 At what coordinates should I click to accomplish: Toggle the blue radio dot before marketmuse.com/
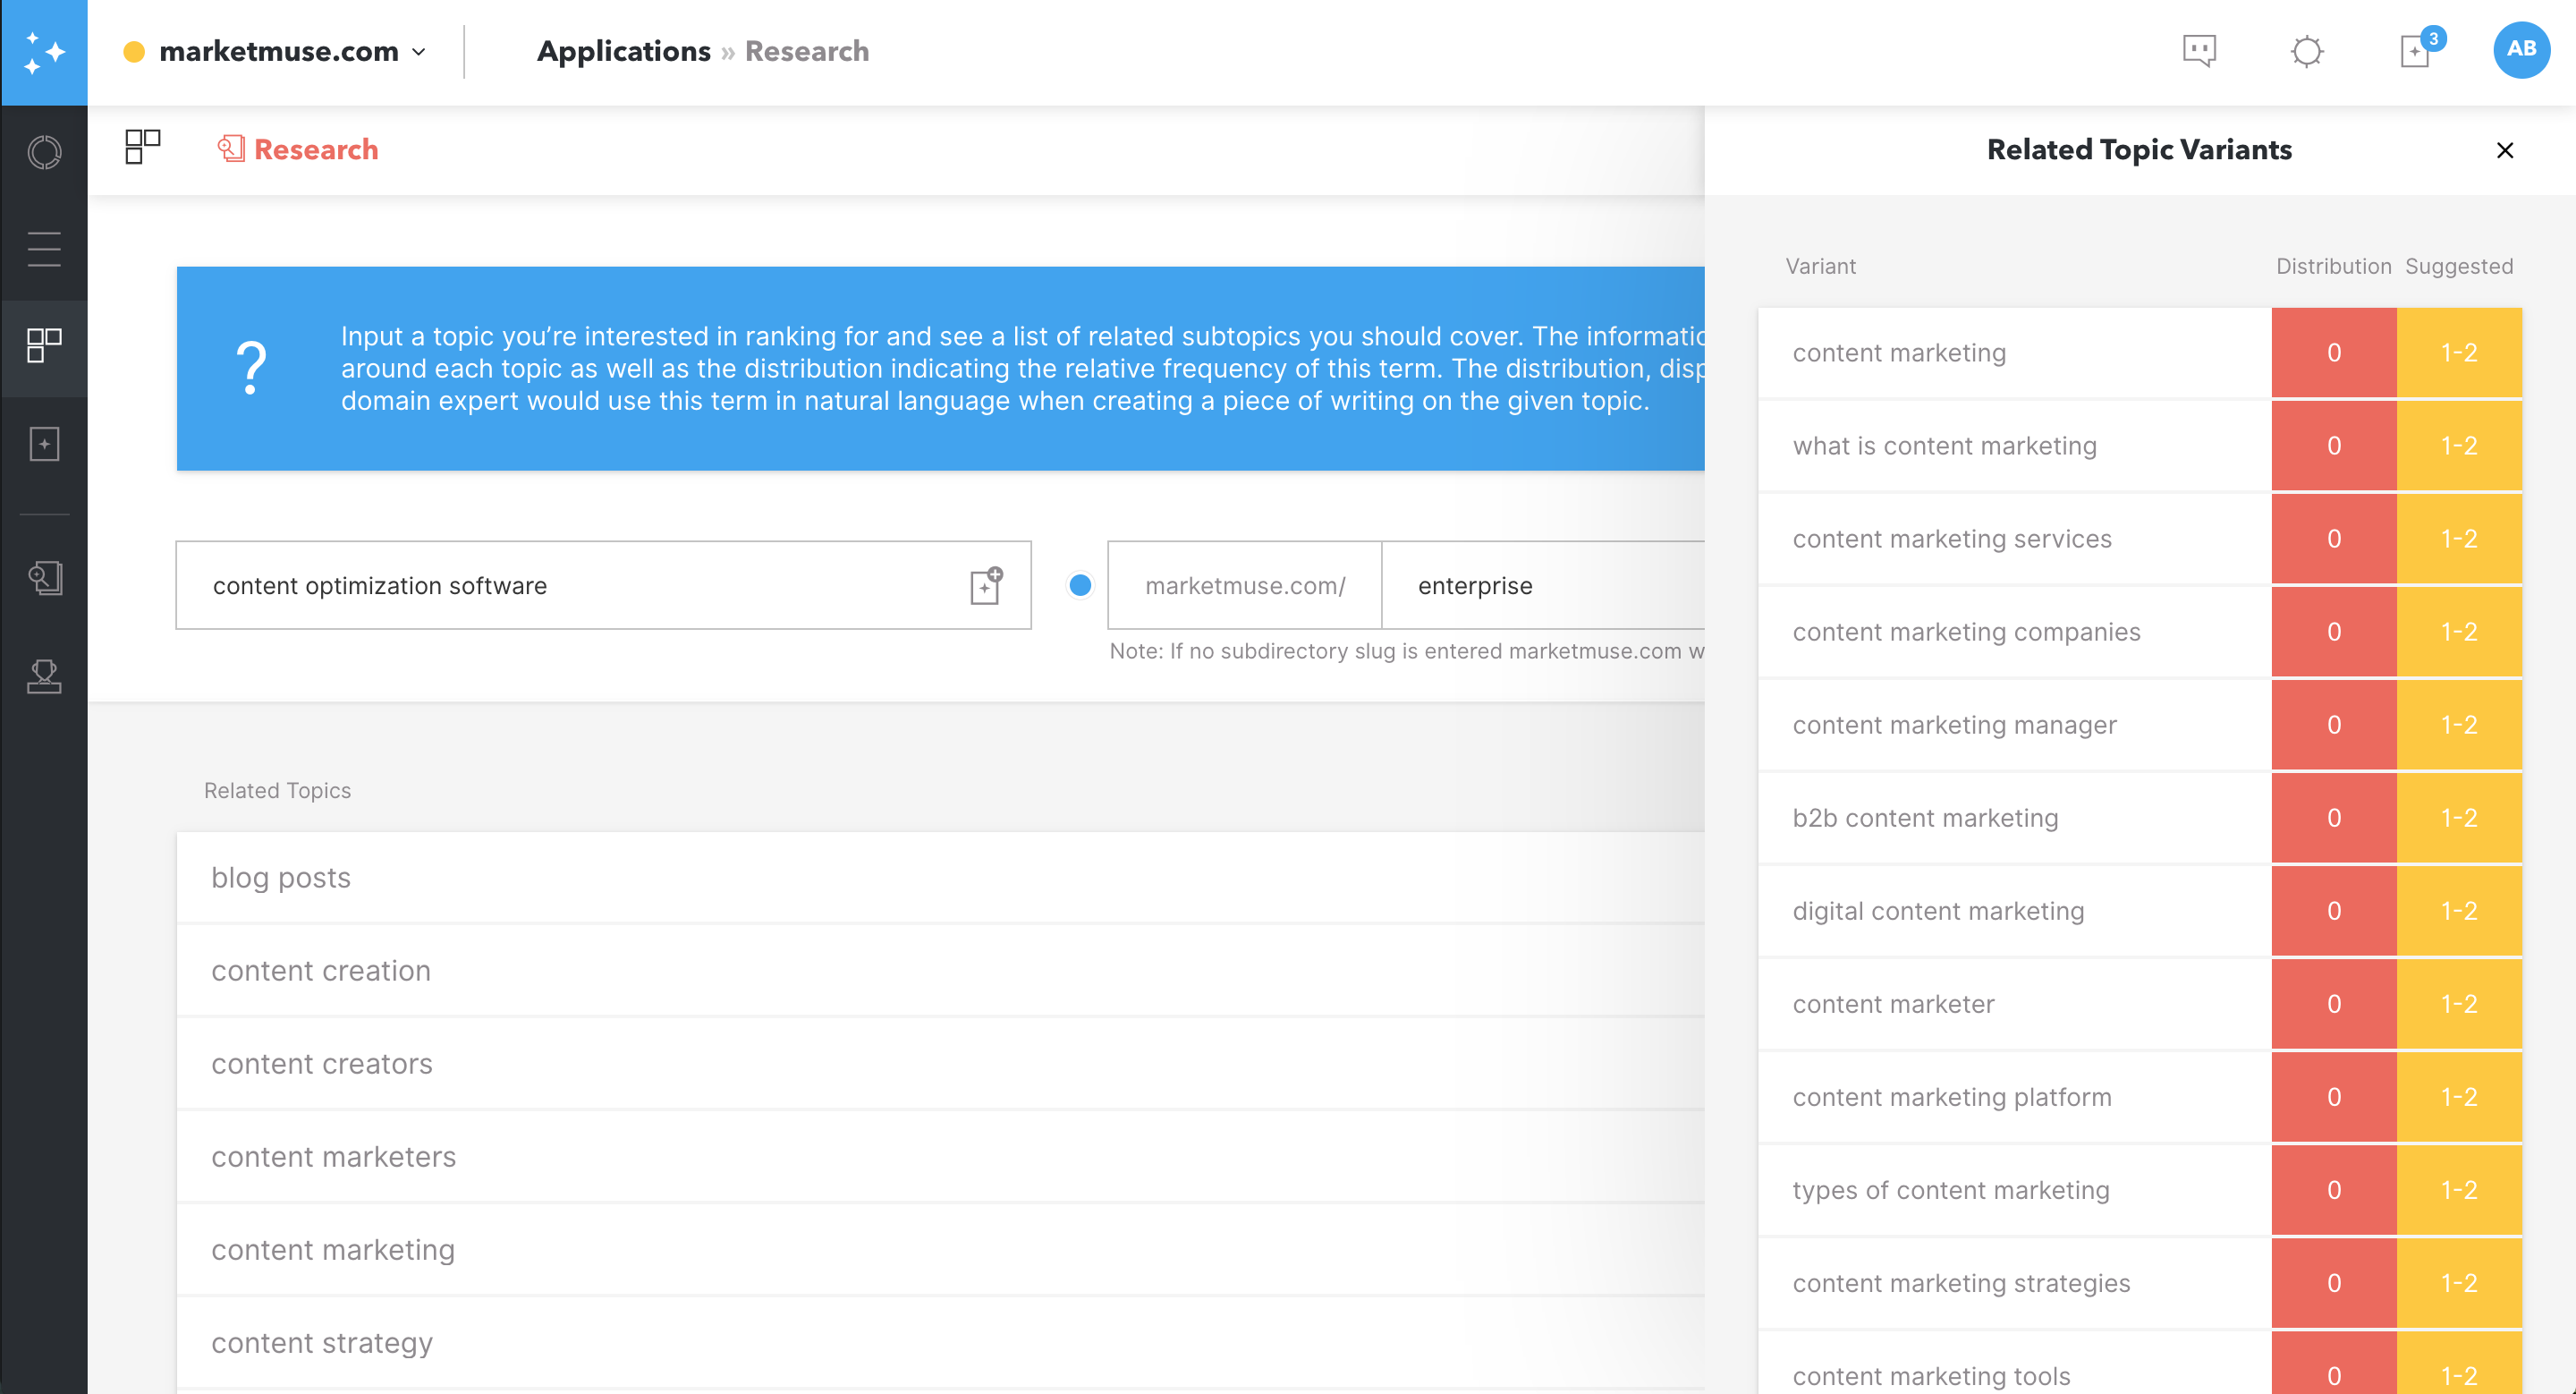(x=1080, y=586)
